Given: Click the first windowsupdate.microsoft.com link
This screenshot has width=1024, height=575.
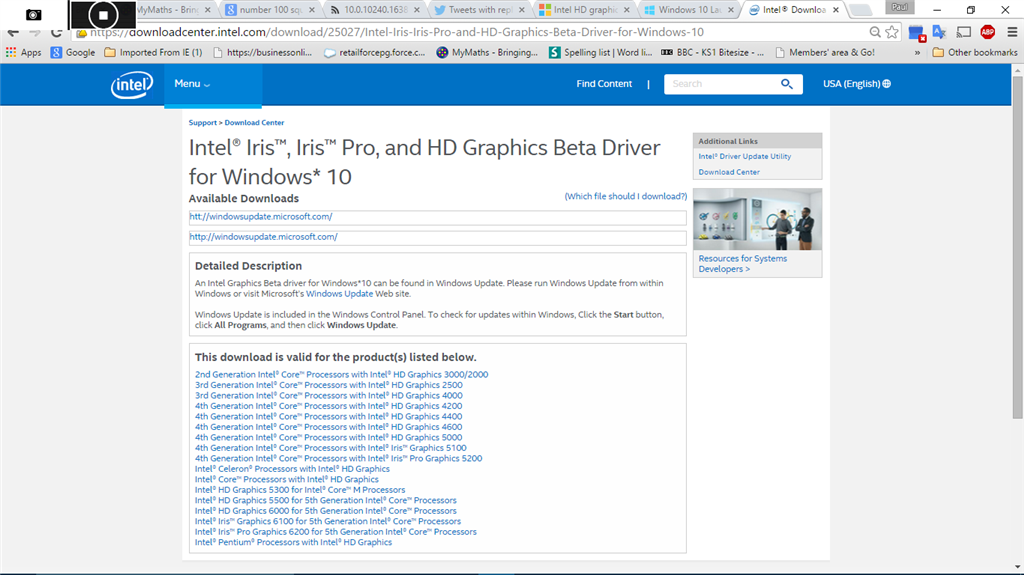Looking at the screenshot, I should (x=261, y=216).
